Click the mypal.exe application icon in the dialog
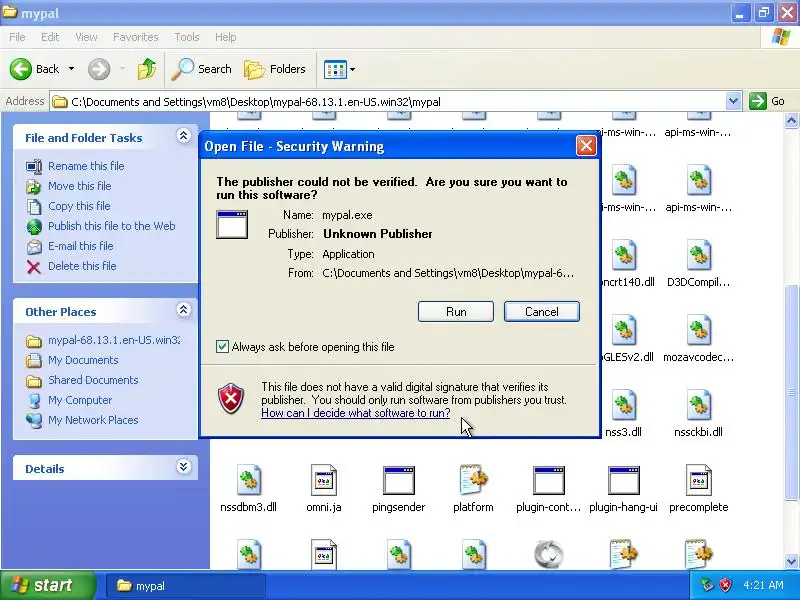The width and height of the screenshot is (800, 600). coord(232,224)
